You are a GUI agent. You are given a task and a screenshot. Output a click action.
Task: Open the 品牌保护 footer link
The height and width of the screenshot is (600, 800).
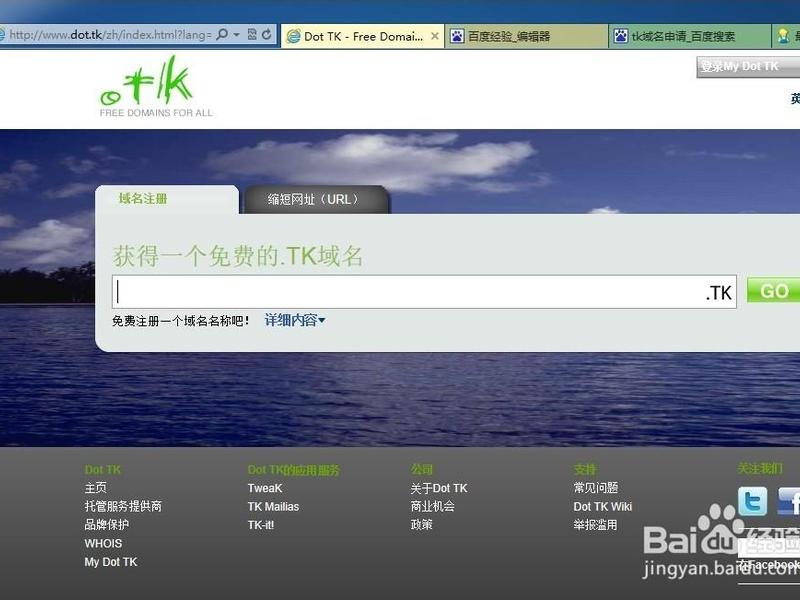[x=107, y=525]
